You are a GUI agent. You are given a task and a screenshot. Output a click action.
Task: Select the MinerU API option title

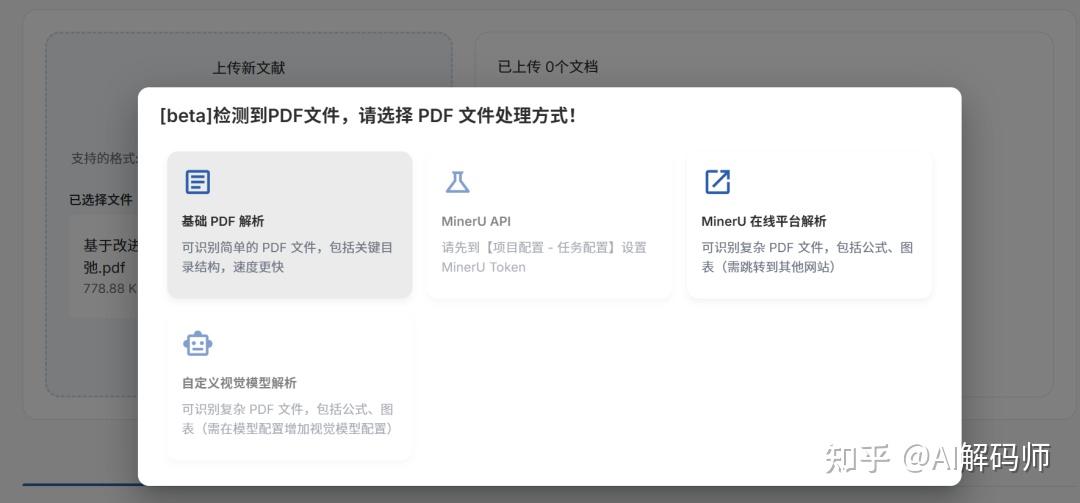click(476, 221)
